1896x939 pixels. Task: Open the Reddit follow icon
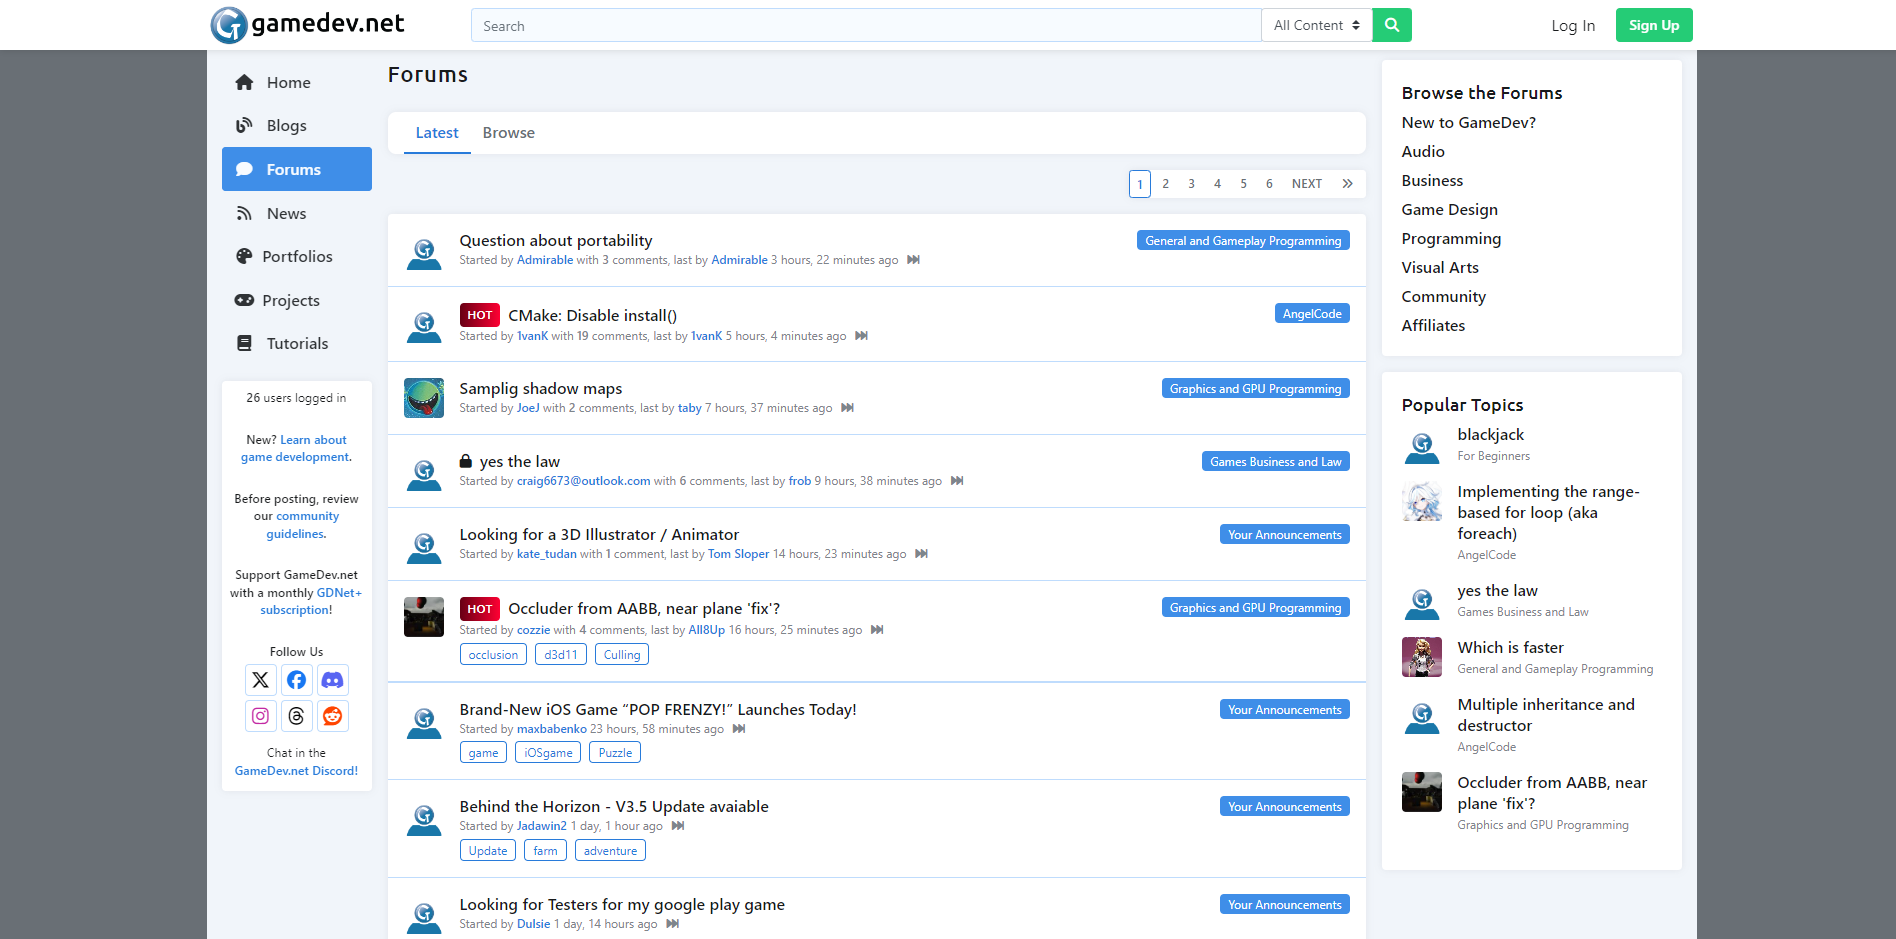click(x=333, y=716)
